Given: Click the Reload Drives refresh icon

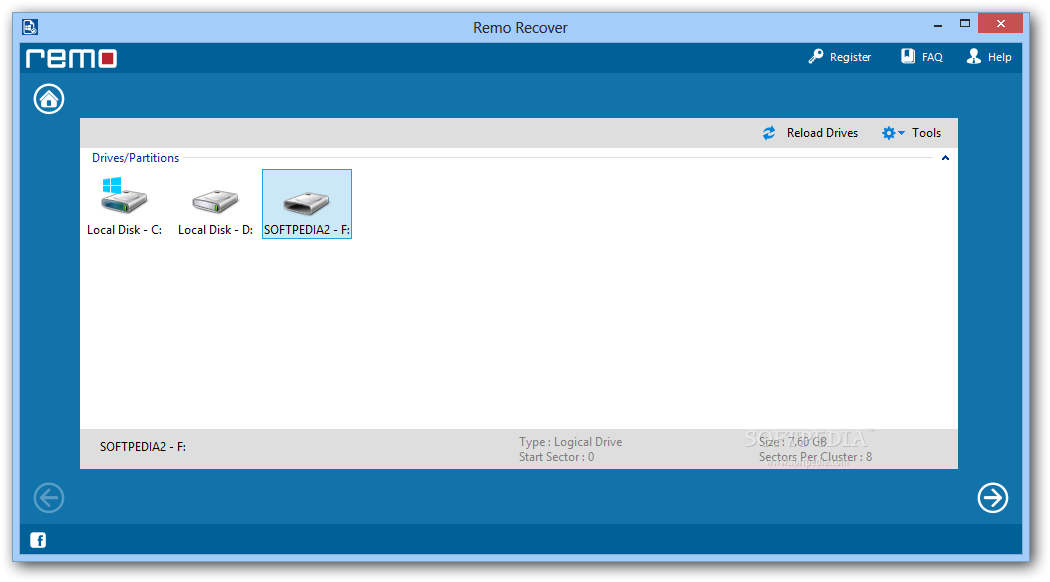Looking at the screenshot, I should click(x=769, y=133).
